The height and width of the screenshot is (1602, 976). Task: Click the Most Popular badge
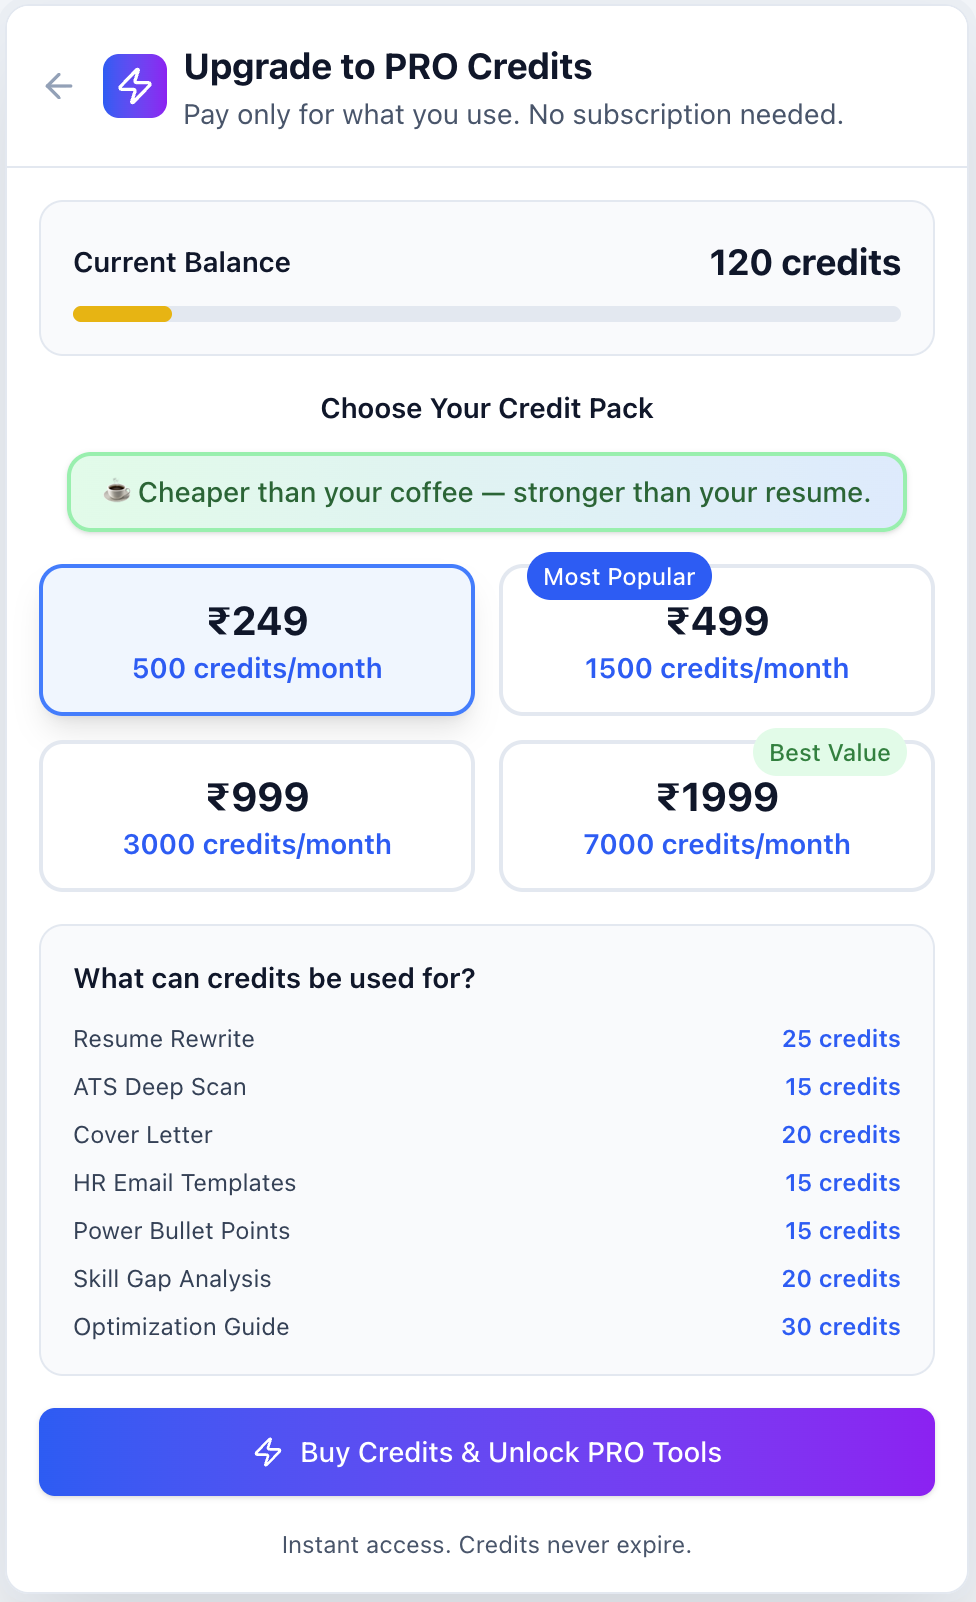(x=619, y=577)
